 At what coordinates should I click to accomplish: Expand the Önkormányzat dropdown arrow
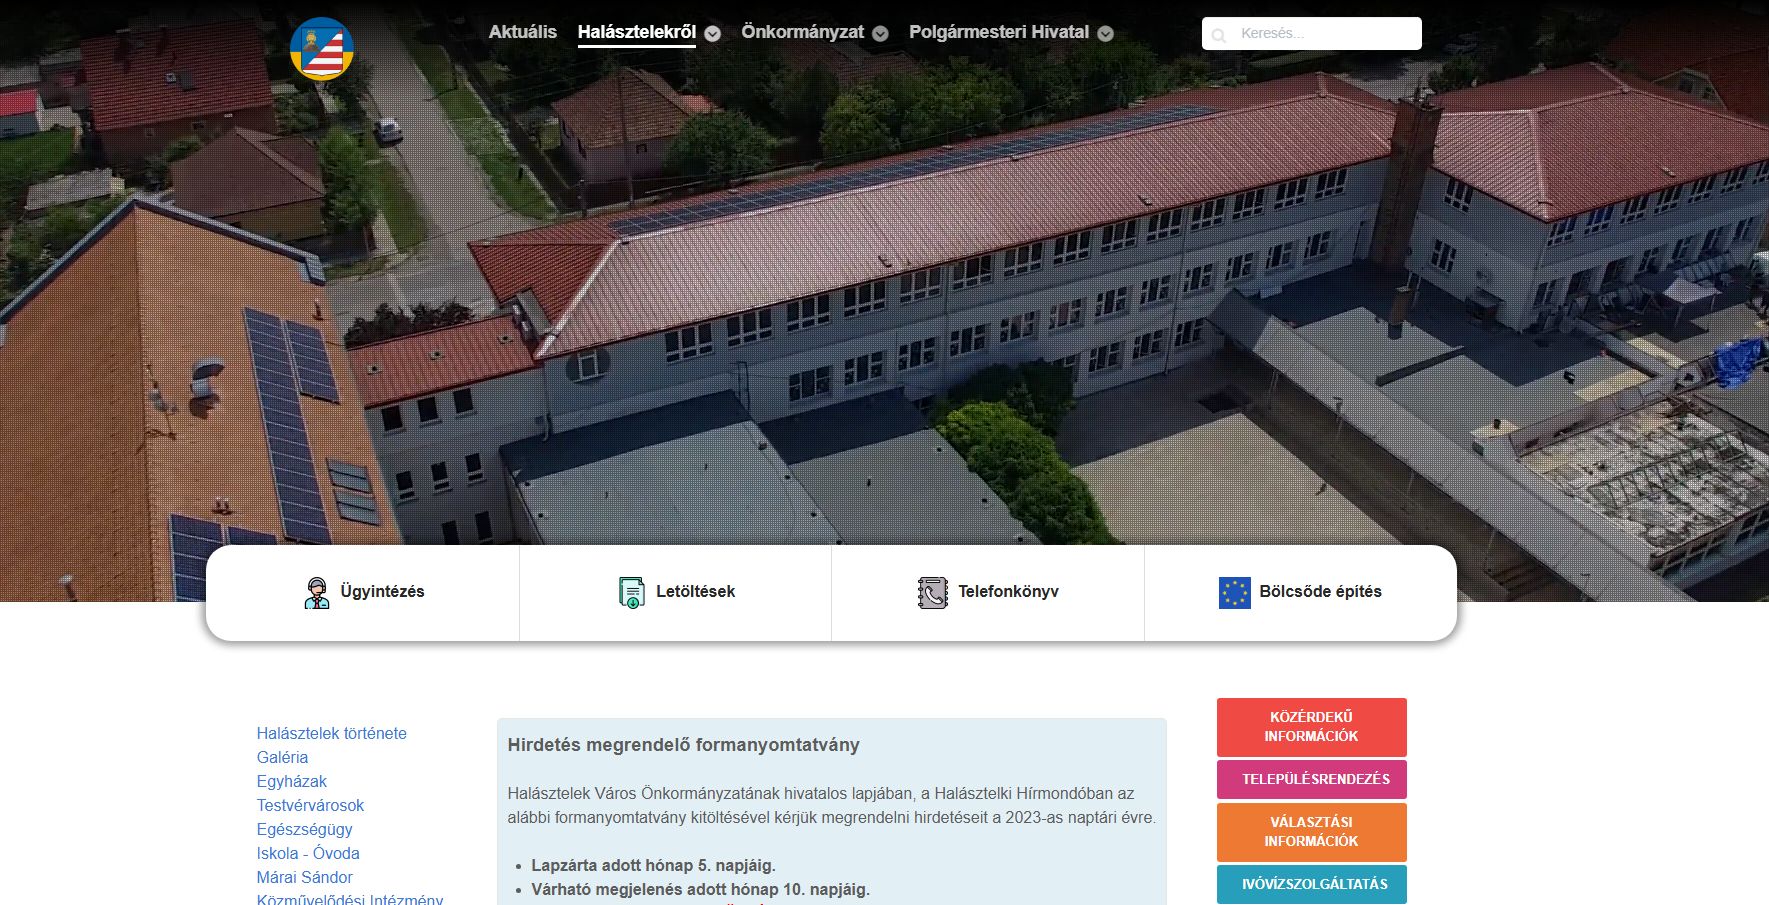[x=880, y=33]
